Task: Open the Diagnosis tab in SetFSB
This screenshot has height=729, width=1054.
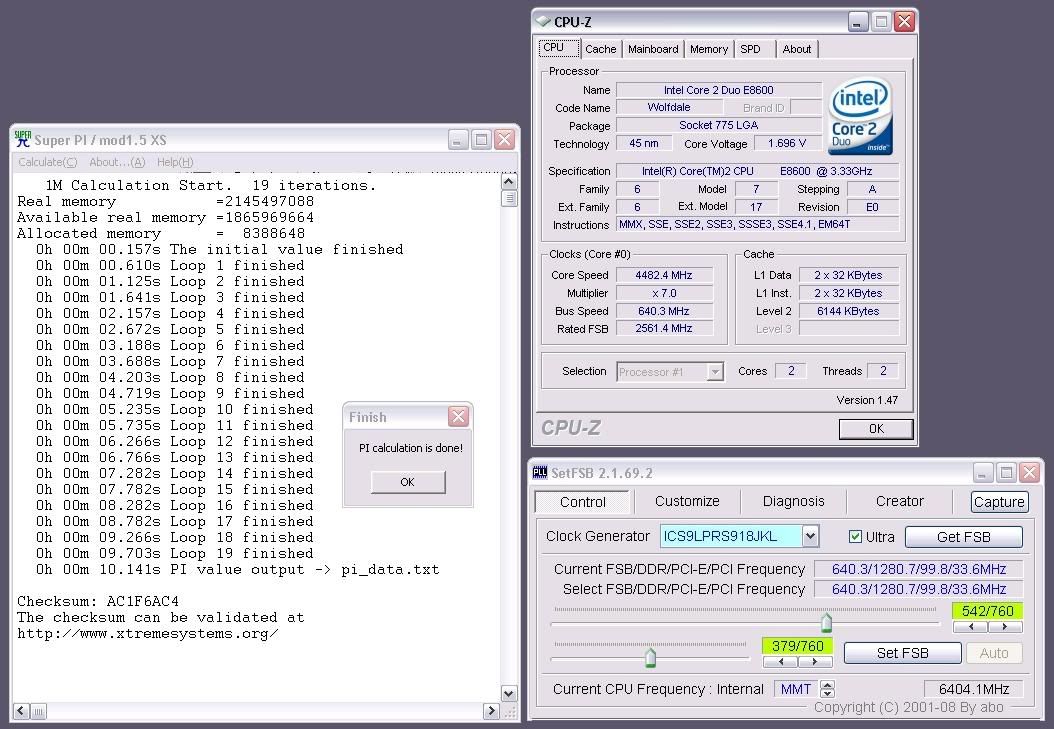Action: (x=793, y=501)
